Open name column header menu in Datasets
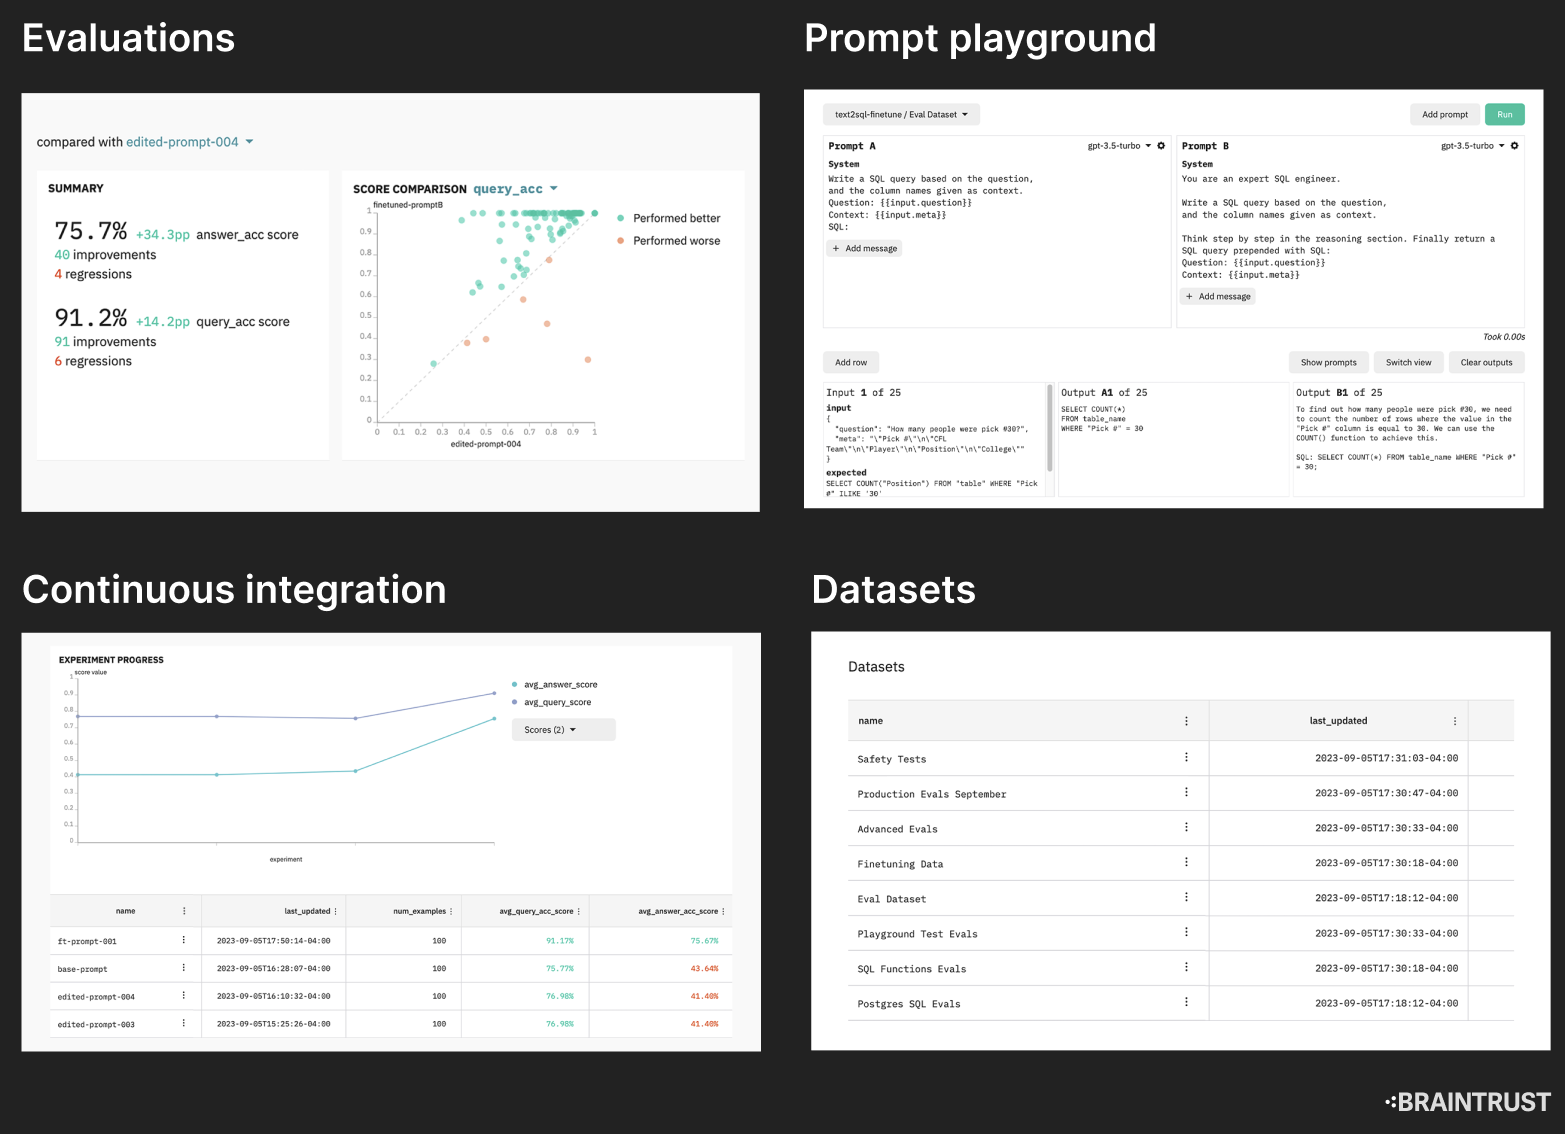 [x=1186, y=720]
